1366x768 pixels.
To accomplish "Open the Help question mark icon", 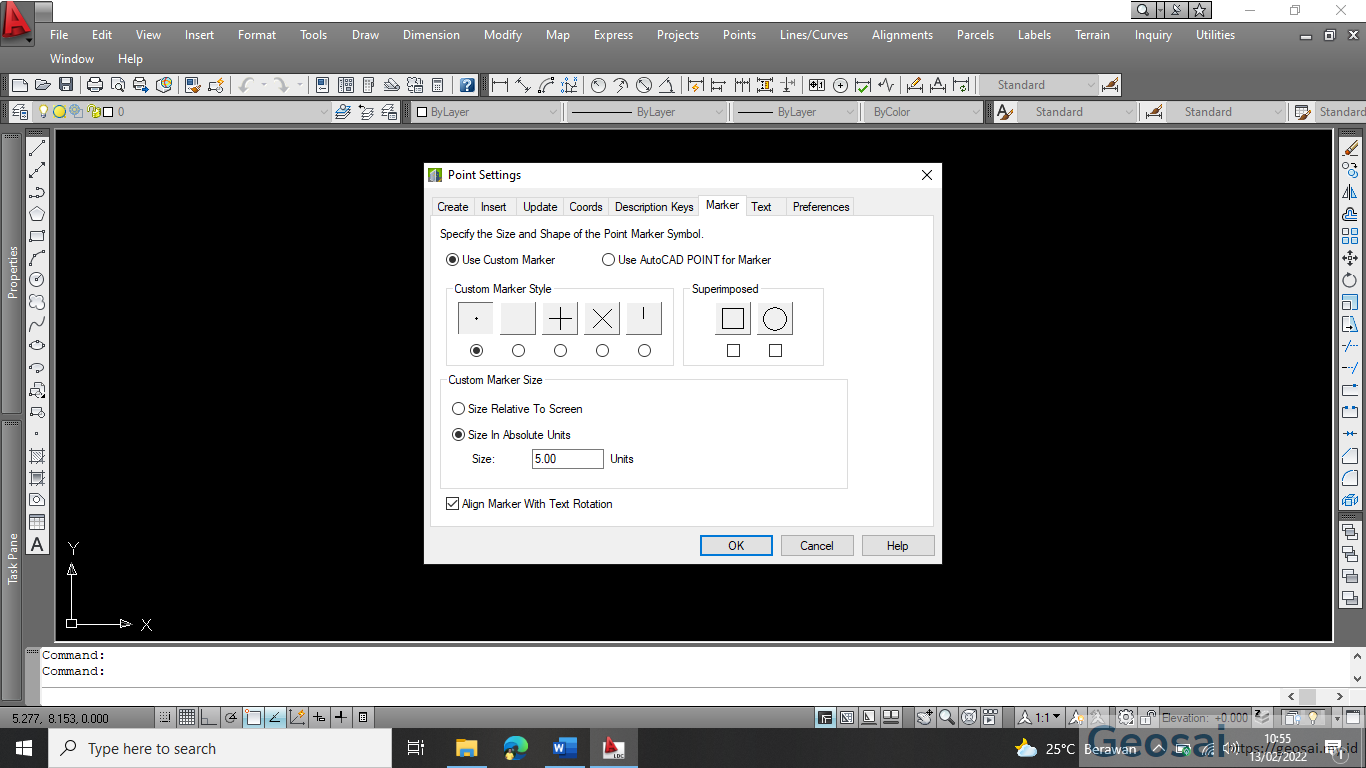I will click(x=467, y=85).
